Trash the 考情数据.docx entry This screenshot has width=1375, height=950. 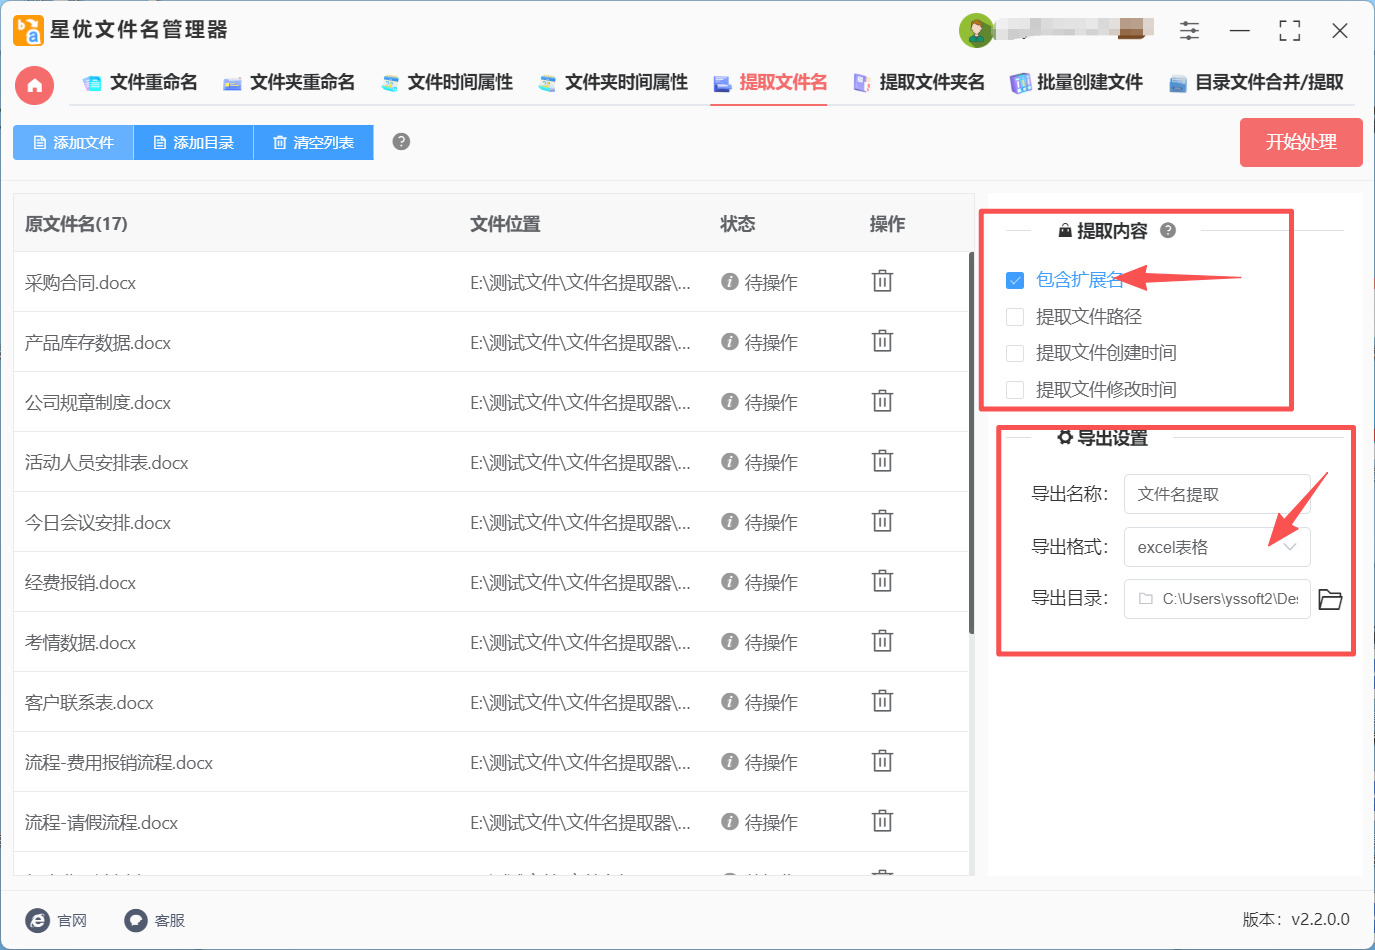coord(882,641)
